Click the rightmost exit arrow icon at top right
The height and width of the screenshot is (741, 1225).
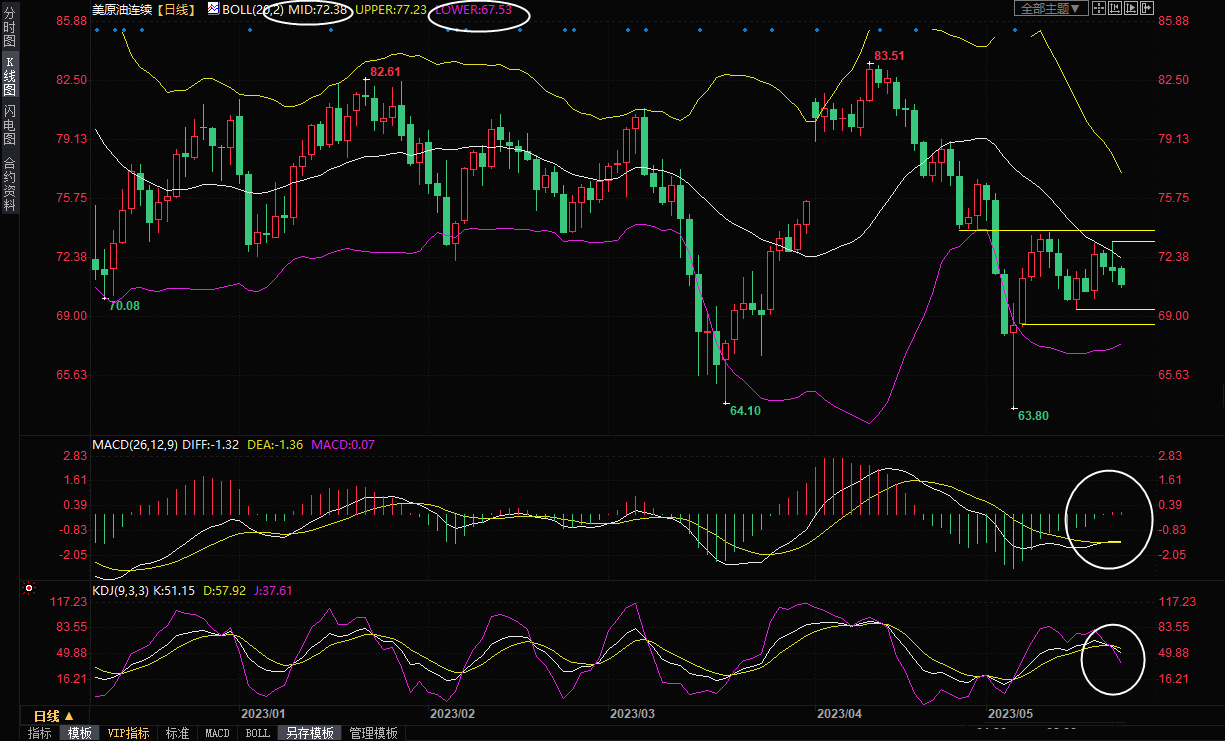coord(1148,8)
